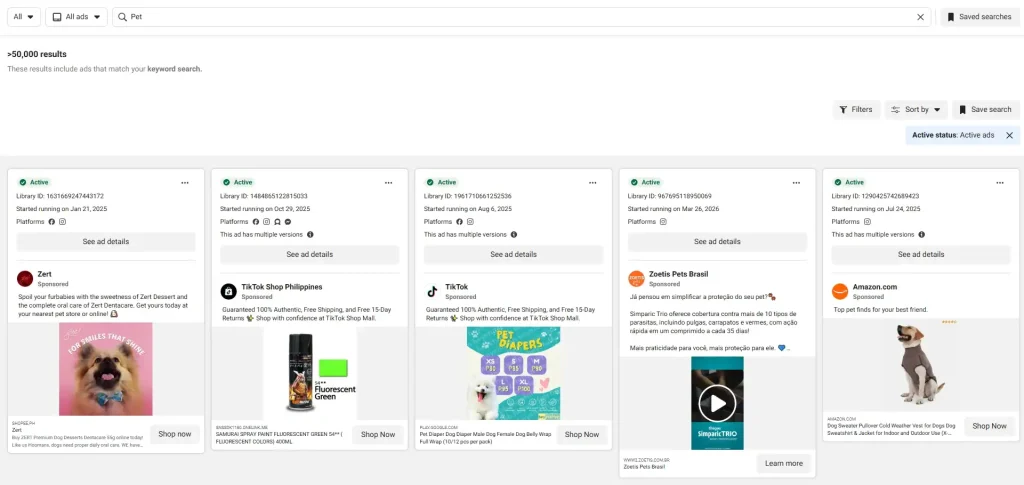Image resolution: width=1024 pixels, height=485 pixels.
Task: Click Shop Now on pet diaper ad
Action: (582, 435)
